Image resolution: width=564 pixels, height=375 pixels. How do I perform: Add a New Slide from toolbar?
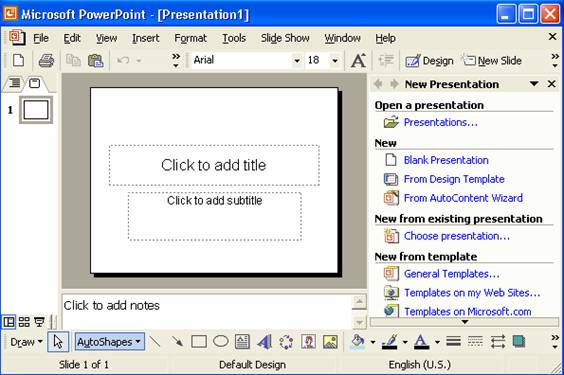click(x=492, y=60)
